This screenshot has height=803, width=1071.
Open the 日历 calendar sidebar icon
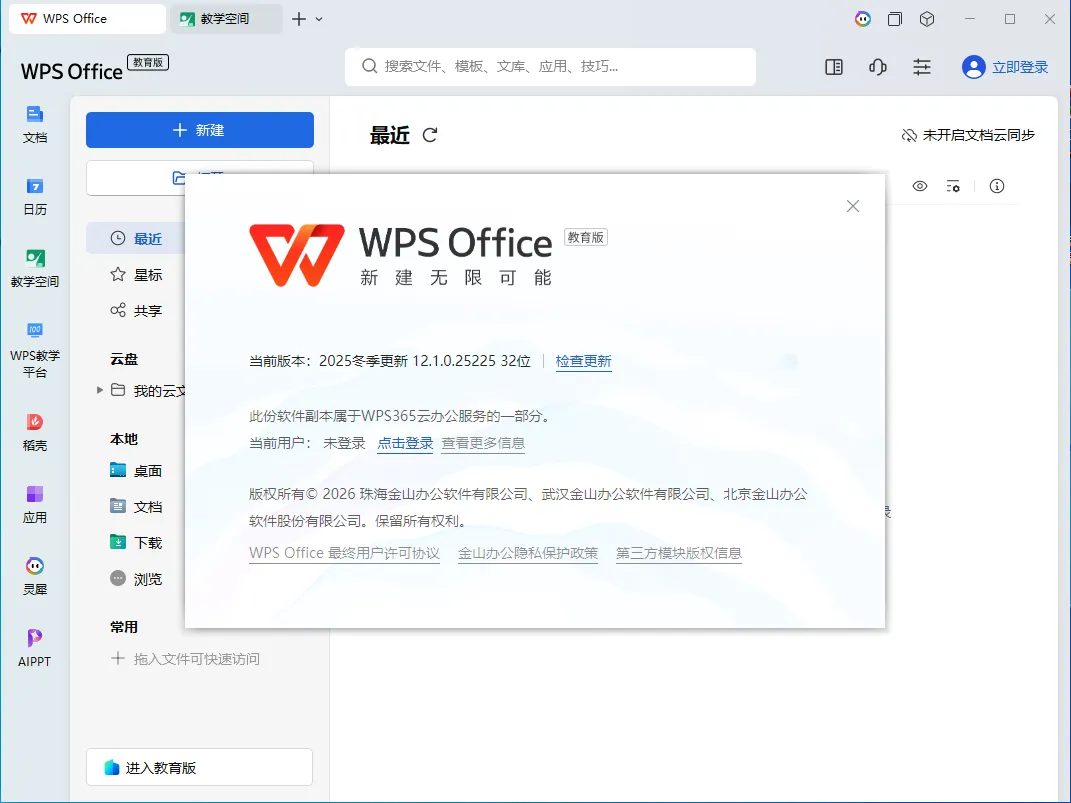[x=35, y=197]
